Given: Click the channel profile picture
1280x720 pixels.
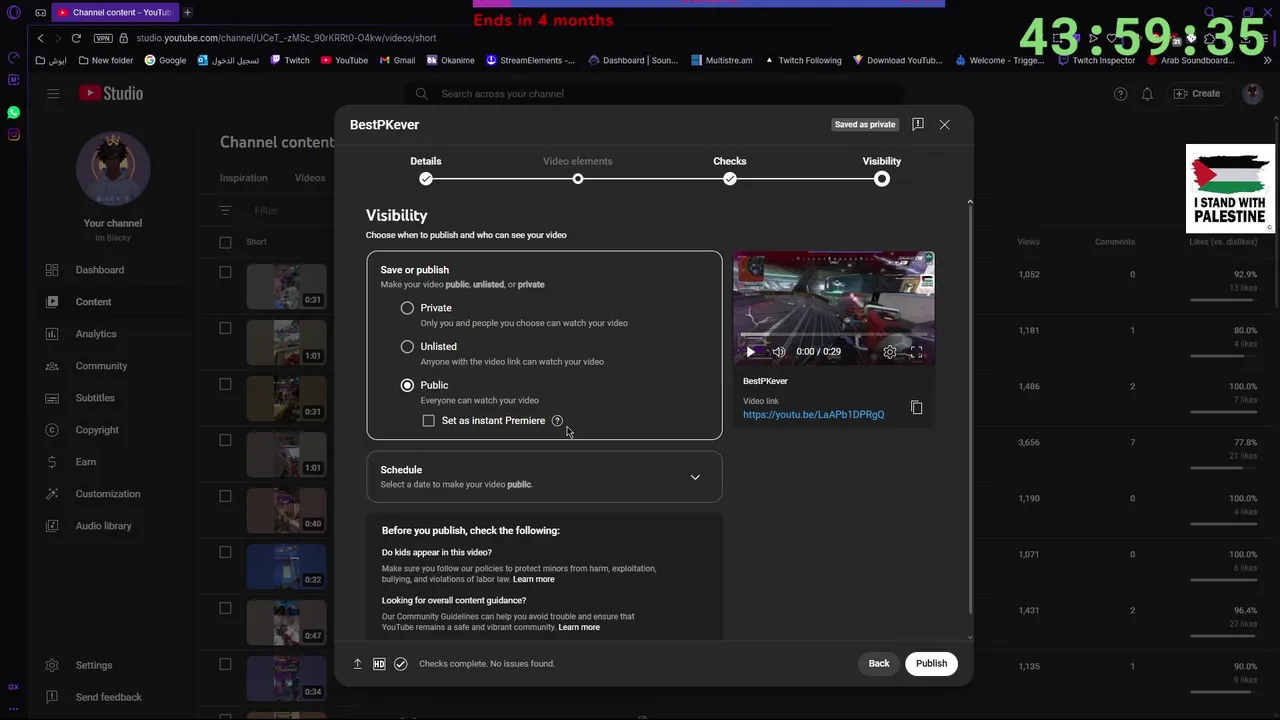Looking at the screenshot, I should (x=113, y=169).
